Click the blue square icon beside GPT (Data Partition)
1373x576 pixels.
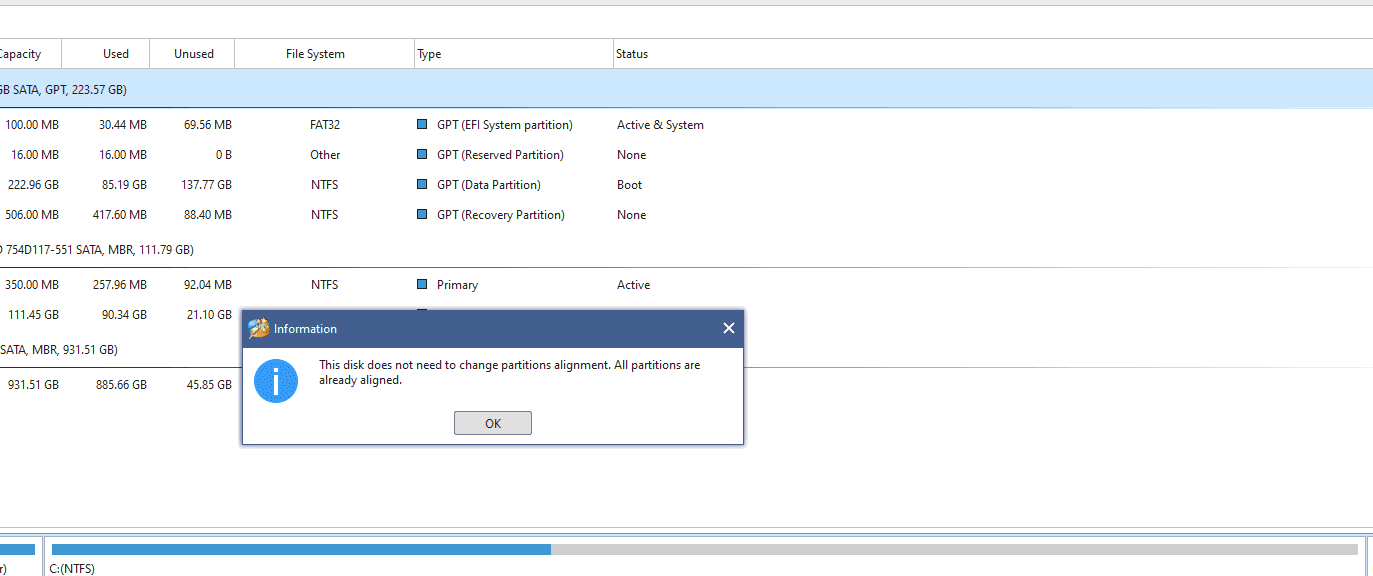point(422,185)
